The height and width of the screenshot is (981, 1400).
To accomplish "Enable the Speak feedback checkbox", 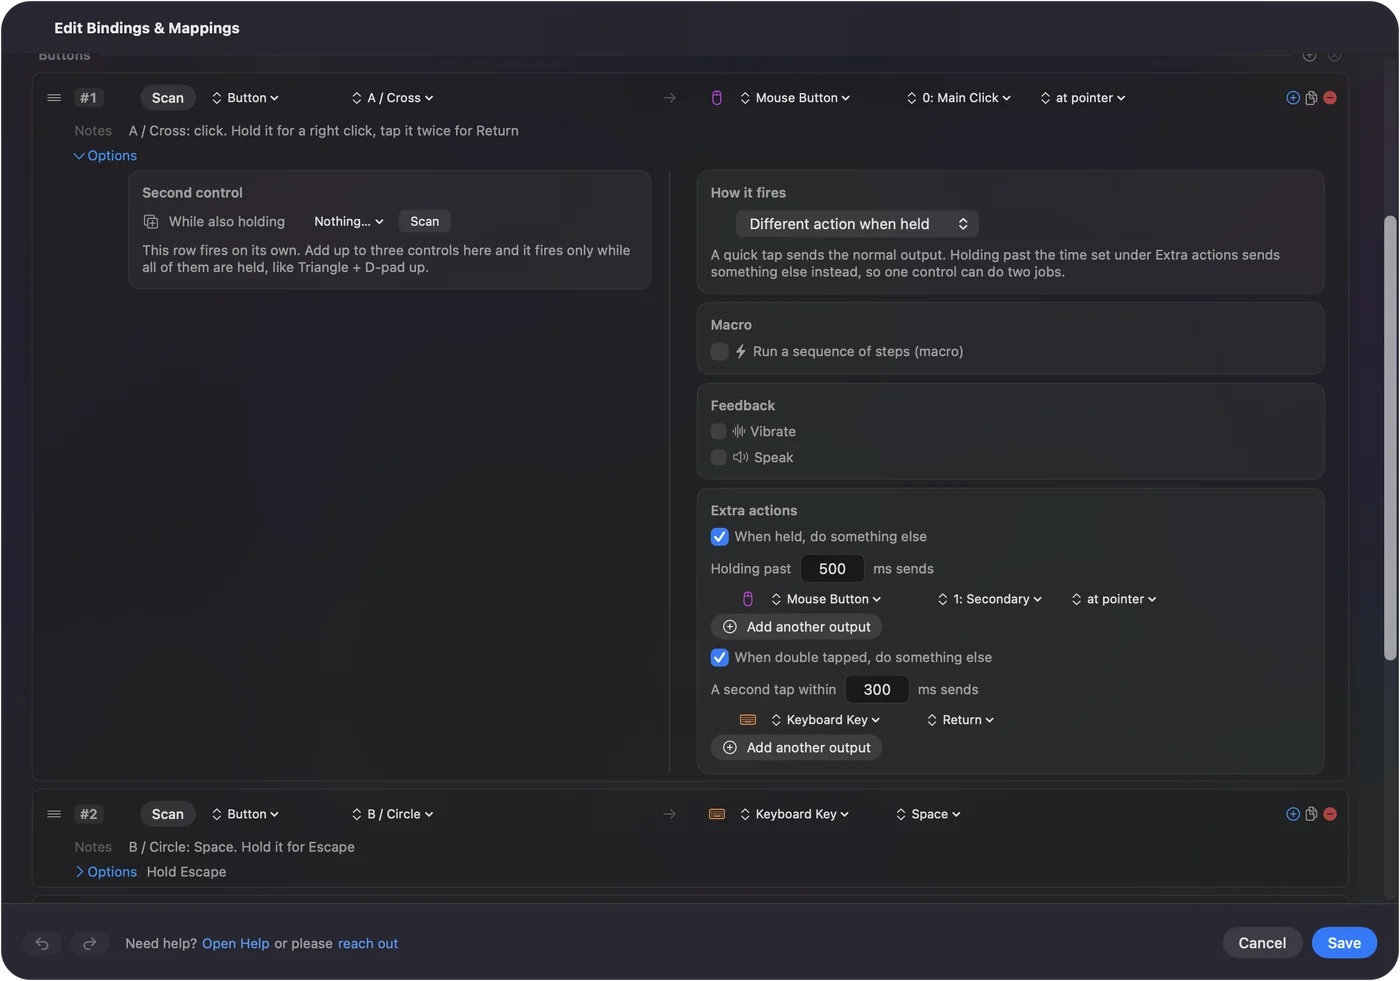I will pyautogui.click(x=718, y=458).
